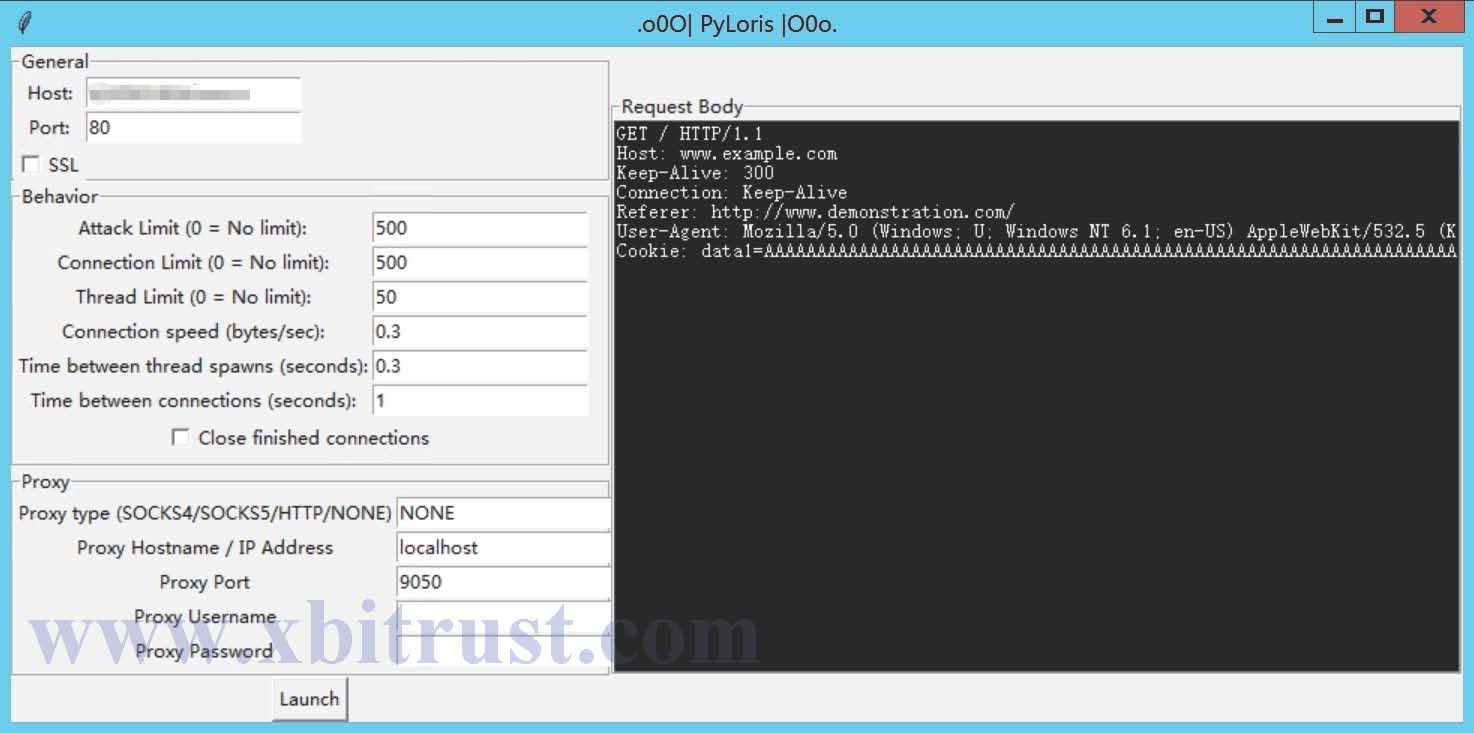Image resolution: width=1474 pixels, height=733 pixels.
Task: Maximize the PyLoris window
Action: click(1375, 17)
